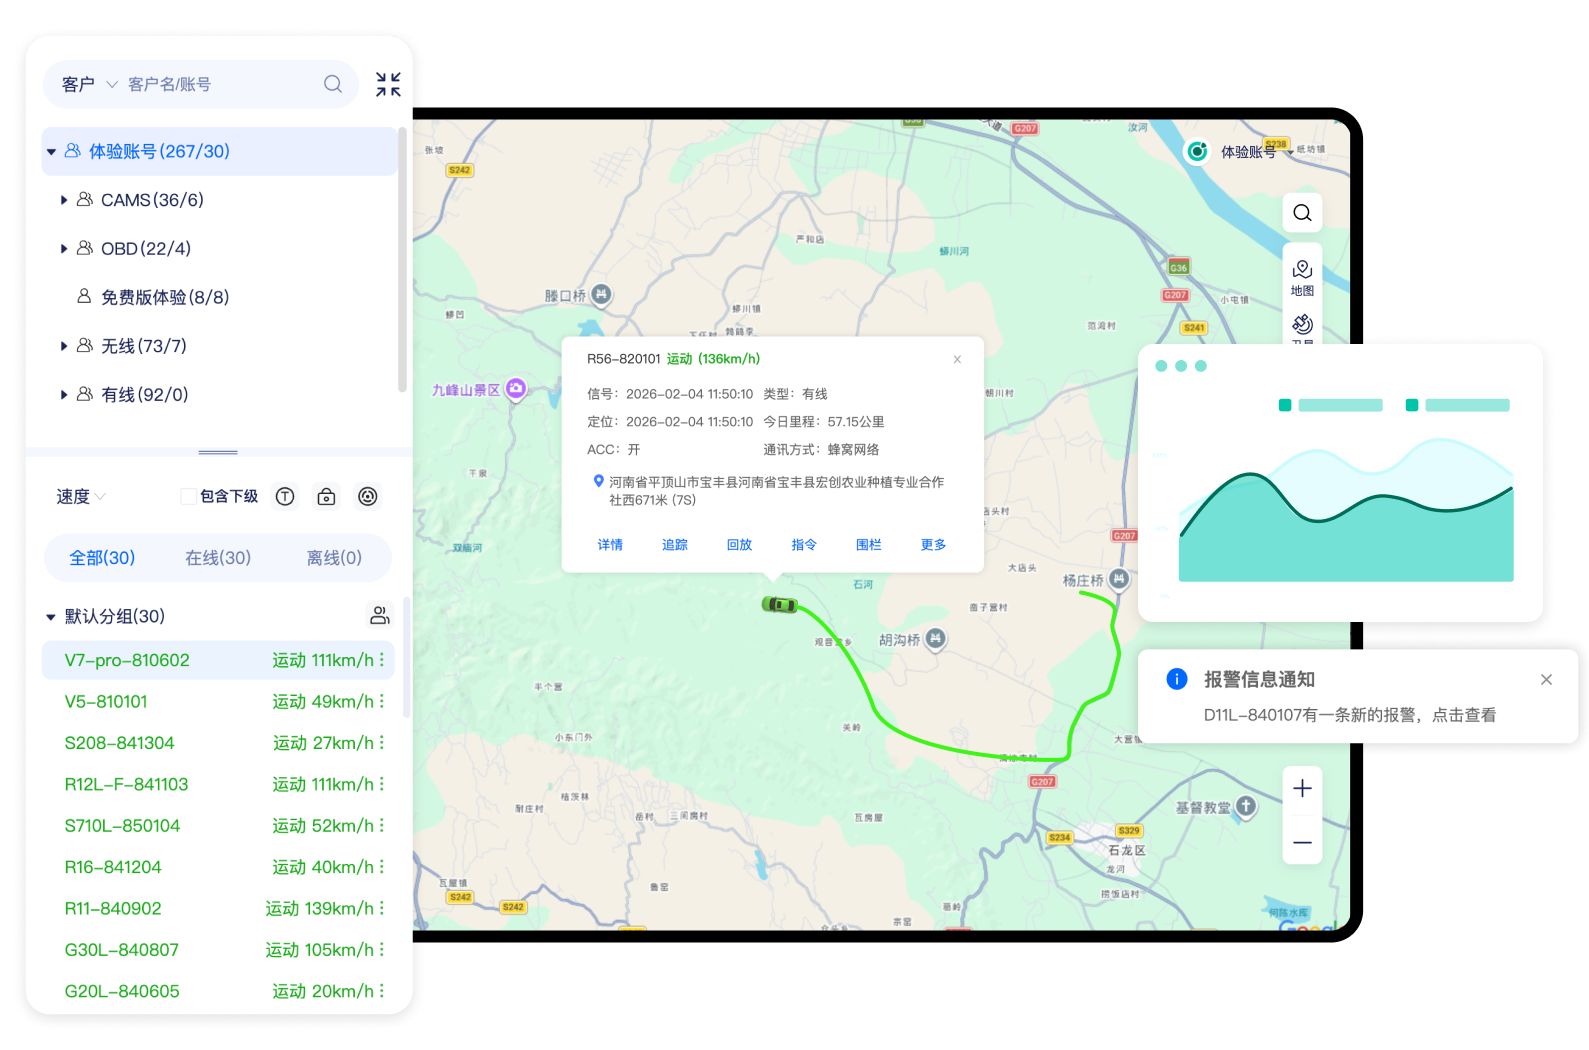Open the 速度 sort dropdown
The image size is (1589, 1050).
click(80, 497)
